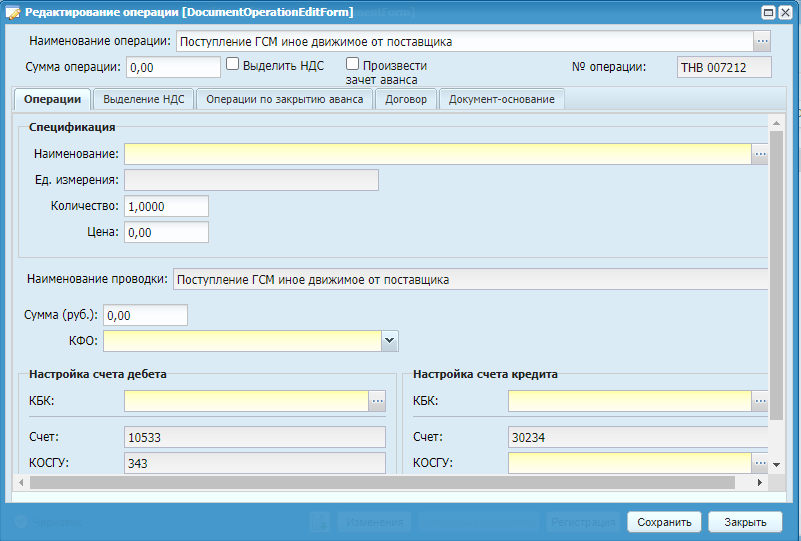Click credit Счет field showing 30234
The image size is (801, 541).
coord(638,437)
